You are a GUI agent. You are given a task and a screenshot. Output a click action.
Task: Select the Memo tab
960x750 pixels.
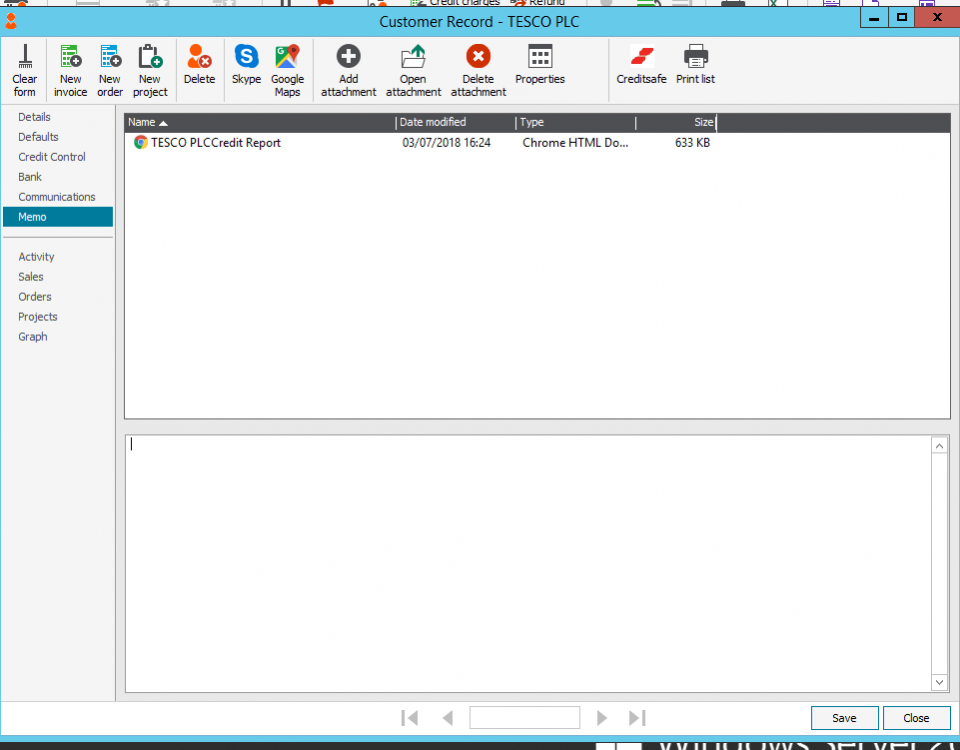(58, 217)
